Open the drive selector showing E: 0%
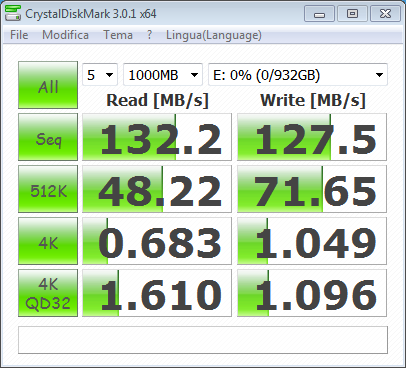The height and width of the screenshot is (368, 406). (298, 75)
